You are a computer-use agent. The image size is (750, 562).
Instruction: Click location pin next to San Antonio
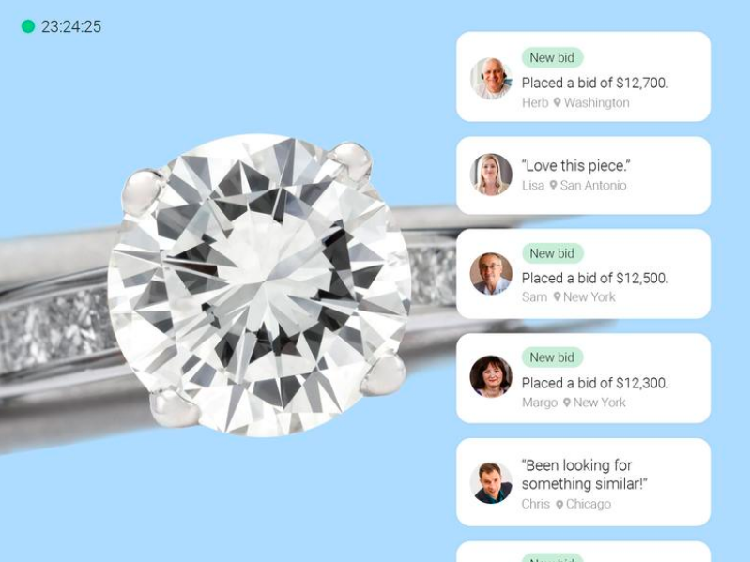point(553,185)
